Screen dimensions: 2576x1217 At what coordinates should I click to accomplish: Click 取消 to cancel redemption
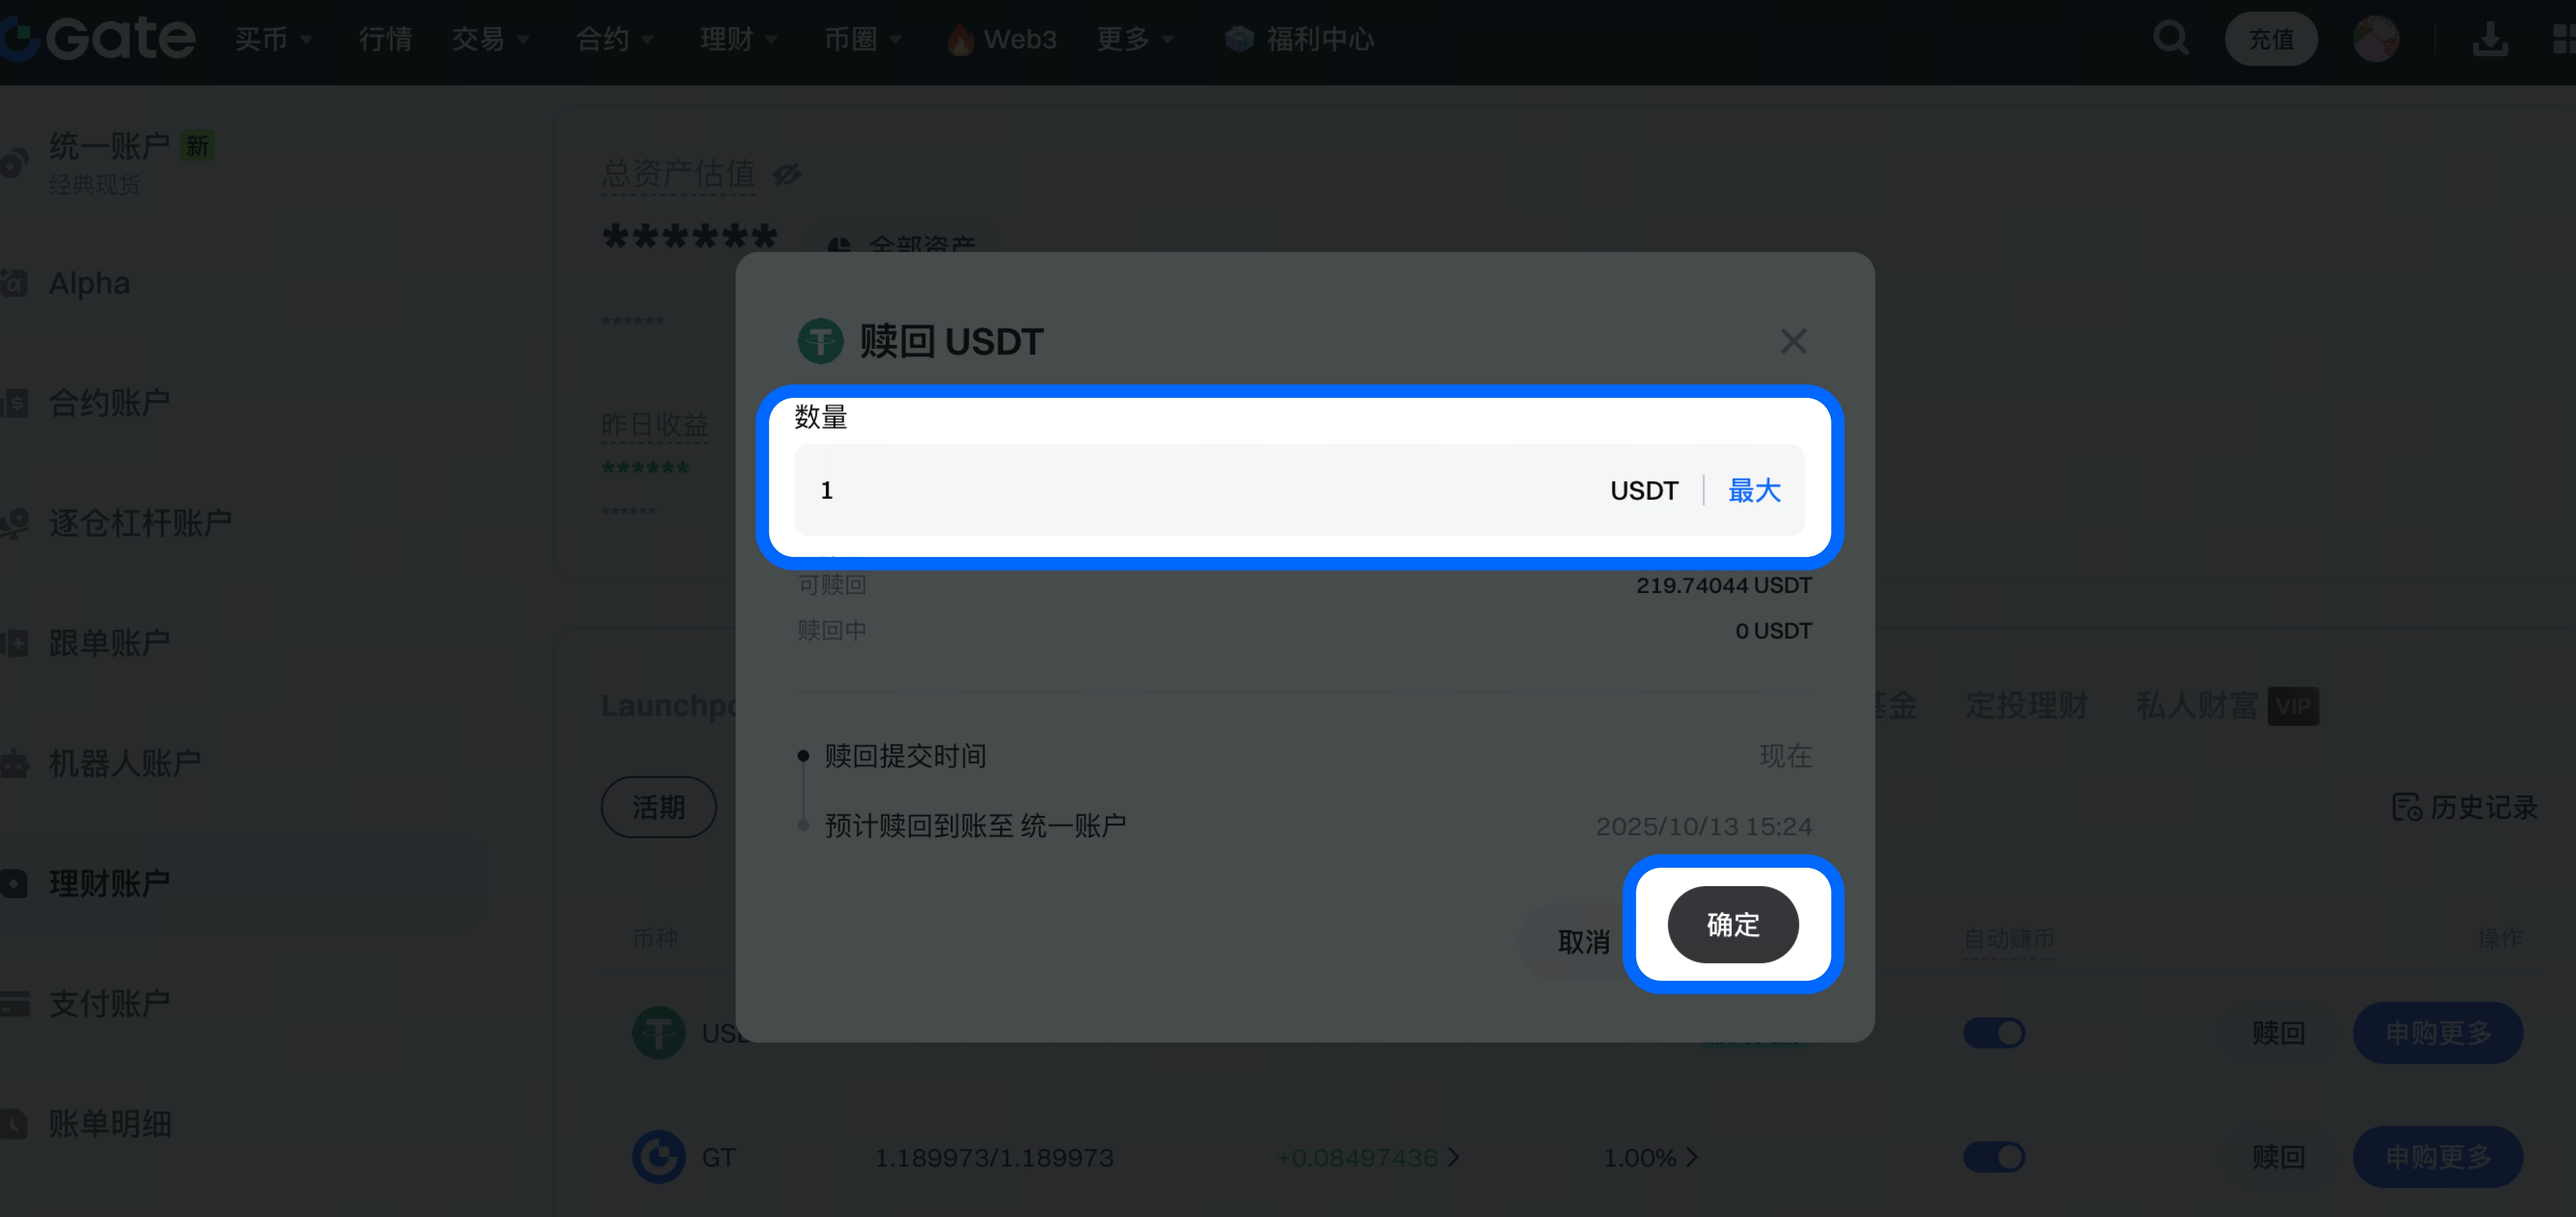coord(1583,942)
